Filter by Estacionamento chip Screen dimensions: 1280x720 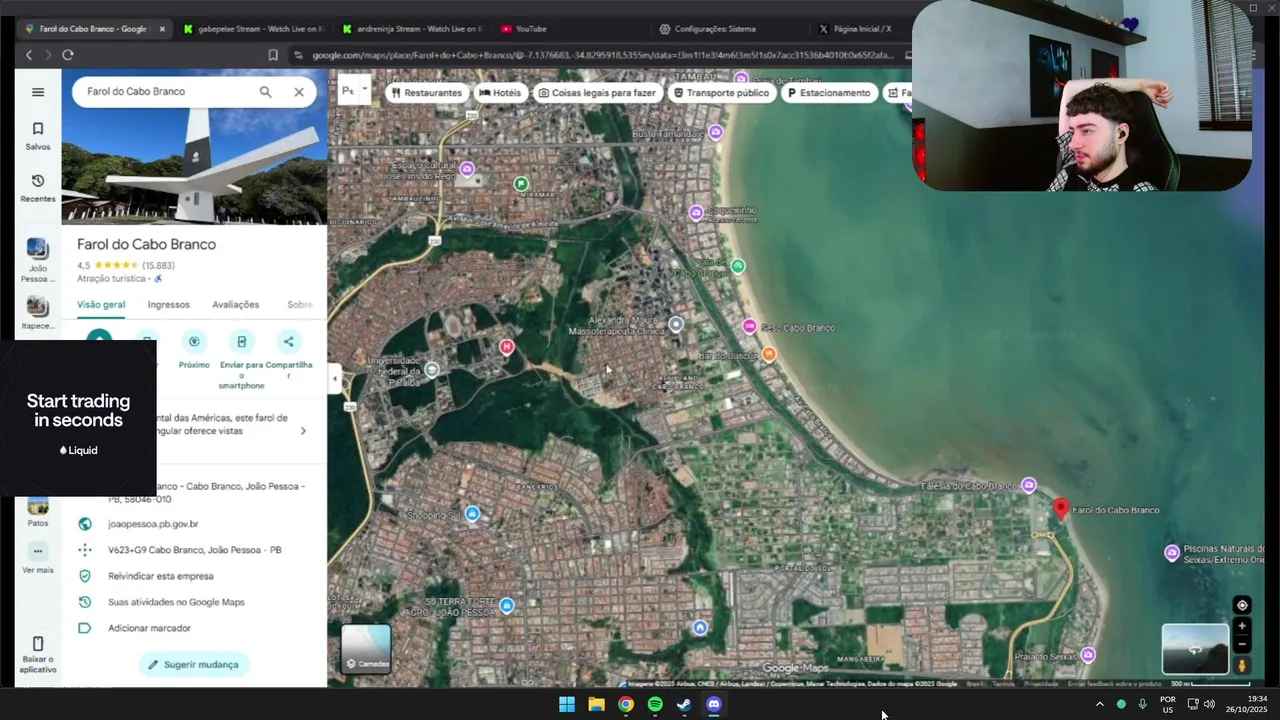tap(829, 93)
